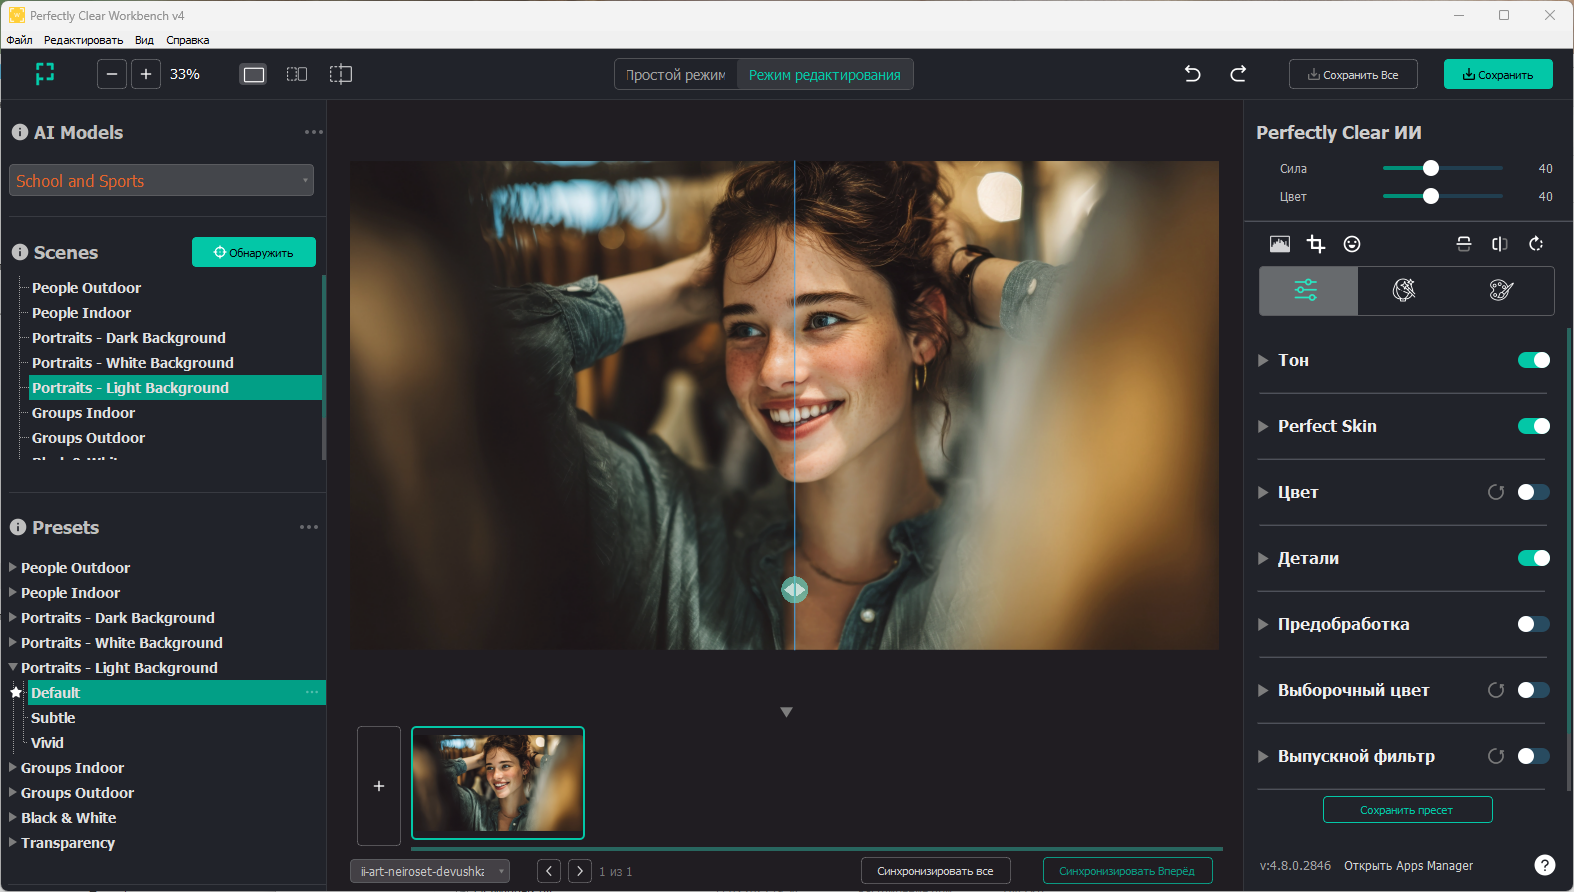The image size is (1574, 892).
Task: Expand the Groups Indoor preset folder
Action: click(13, 768)
